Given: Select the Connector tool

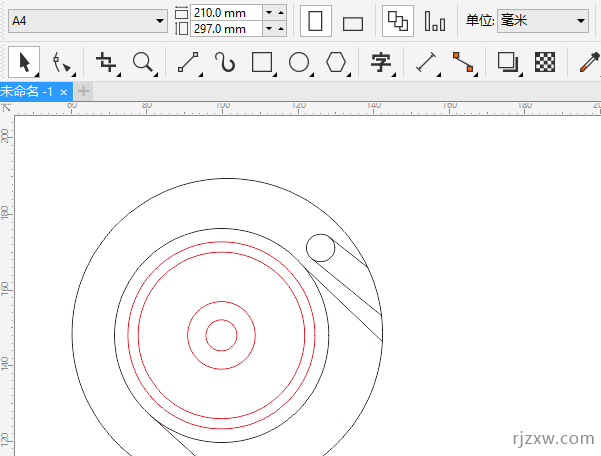Looking at the screenshot, I should pos(462,63).
